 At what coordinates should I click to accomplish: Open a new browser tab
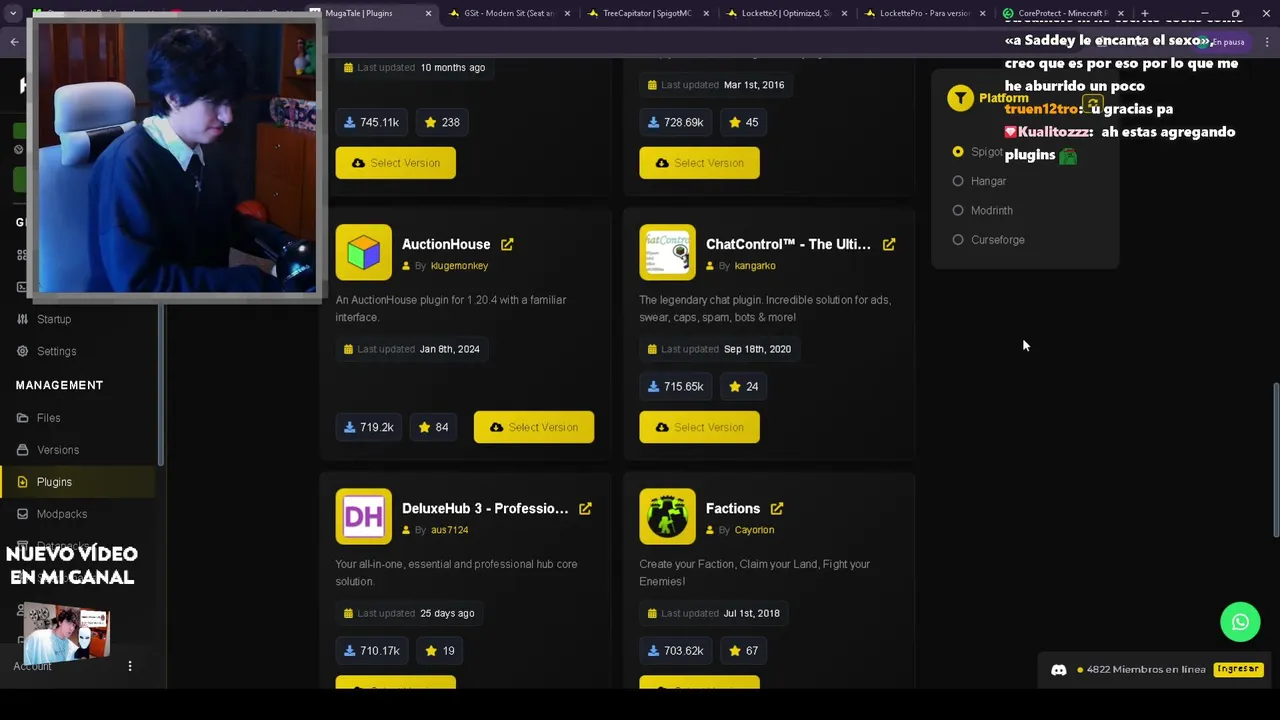click(1144, 13)
